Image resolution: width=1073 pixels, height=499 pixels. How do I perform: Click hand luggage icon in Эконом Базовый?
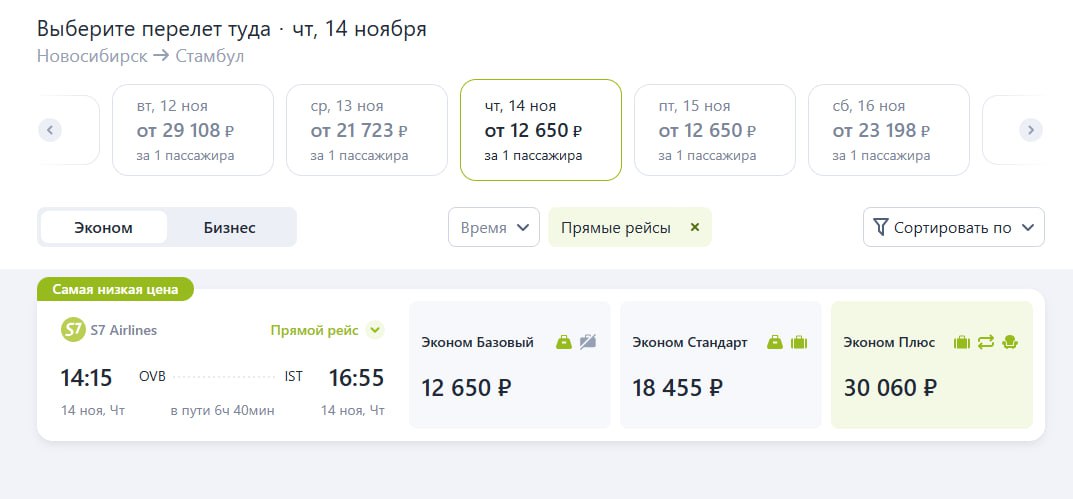[x=564, y=342]
